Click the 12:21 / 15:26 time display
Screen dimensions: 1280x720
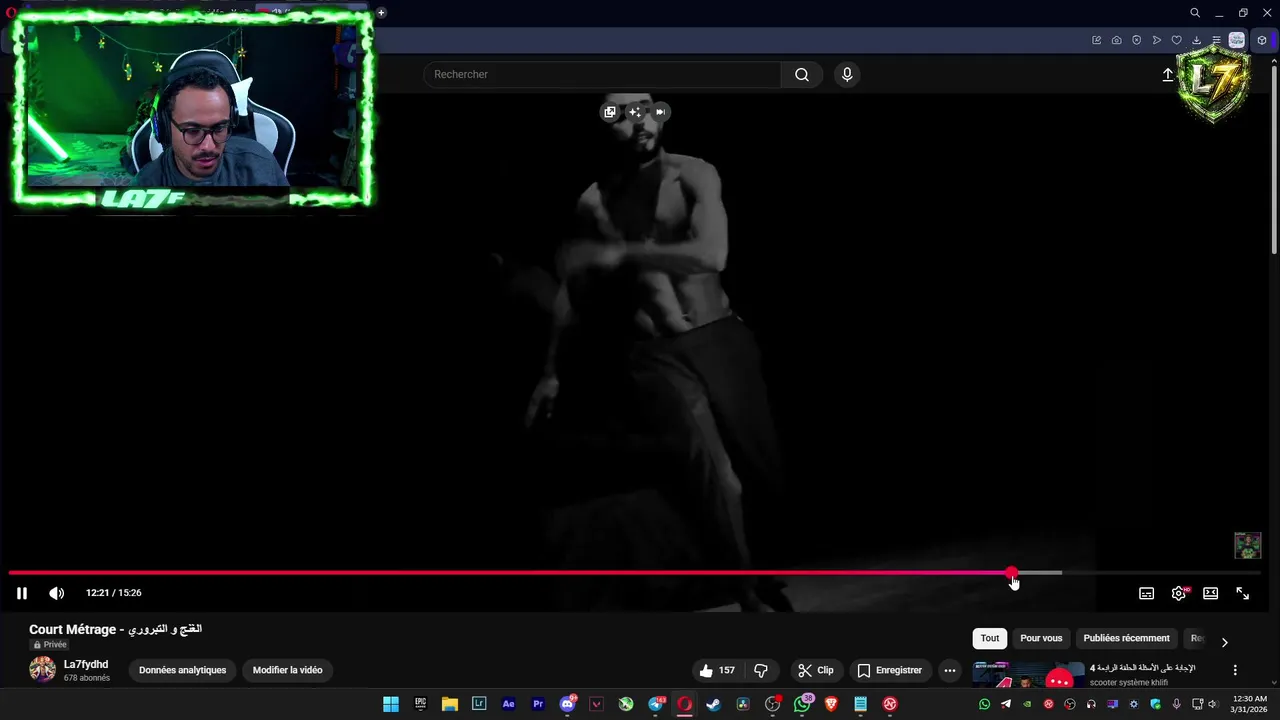[113, 593]
